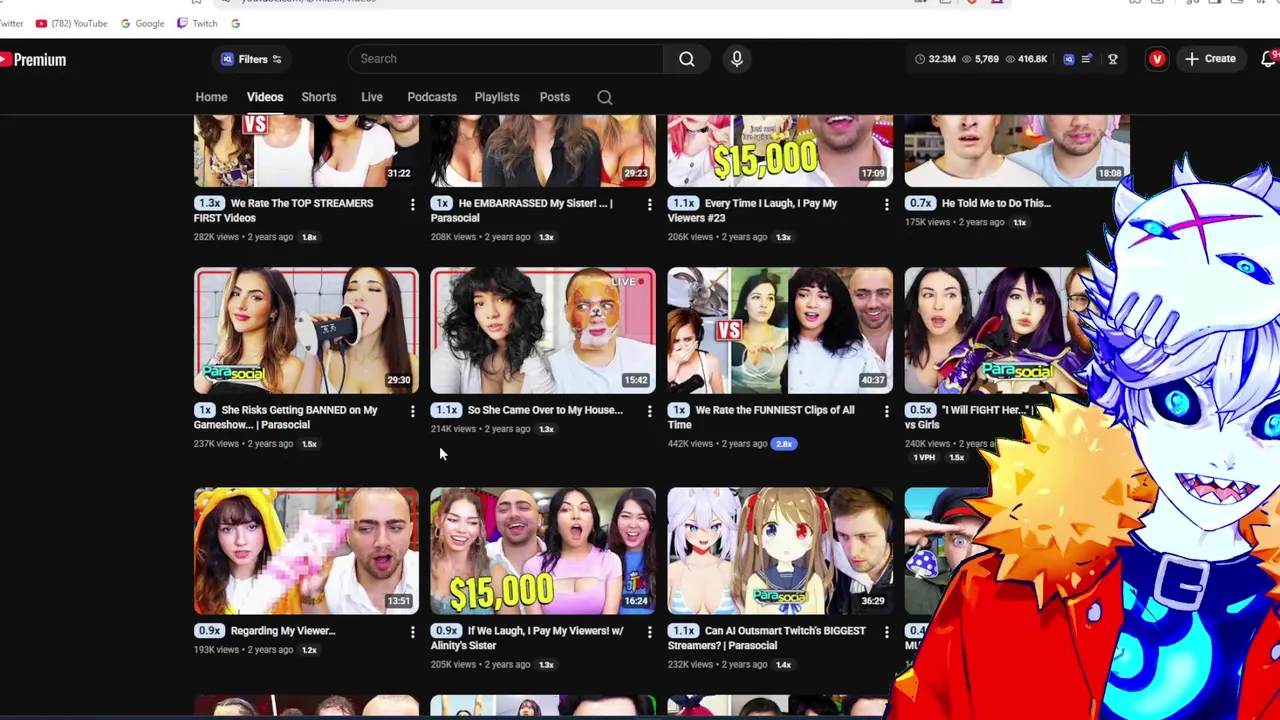This screenshot has width=1280, height=720.
Task: Open the vidIQ Filters panel
Action: [x=252, y=59]
